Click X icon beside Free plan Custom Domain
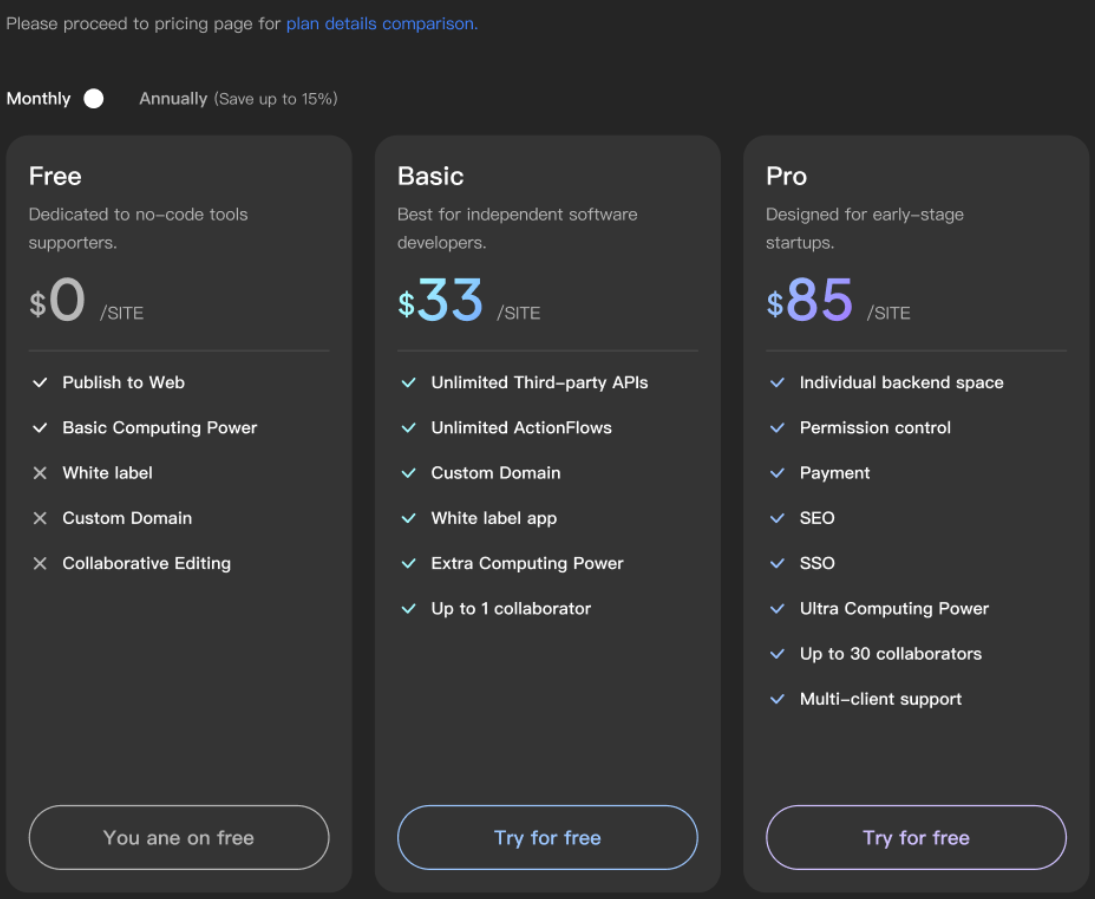The height and width of the screenshot is (899, 1095). [x=40, y=518]
